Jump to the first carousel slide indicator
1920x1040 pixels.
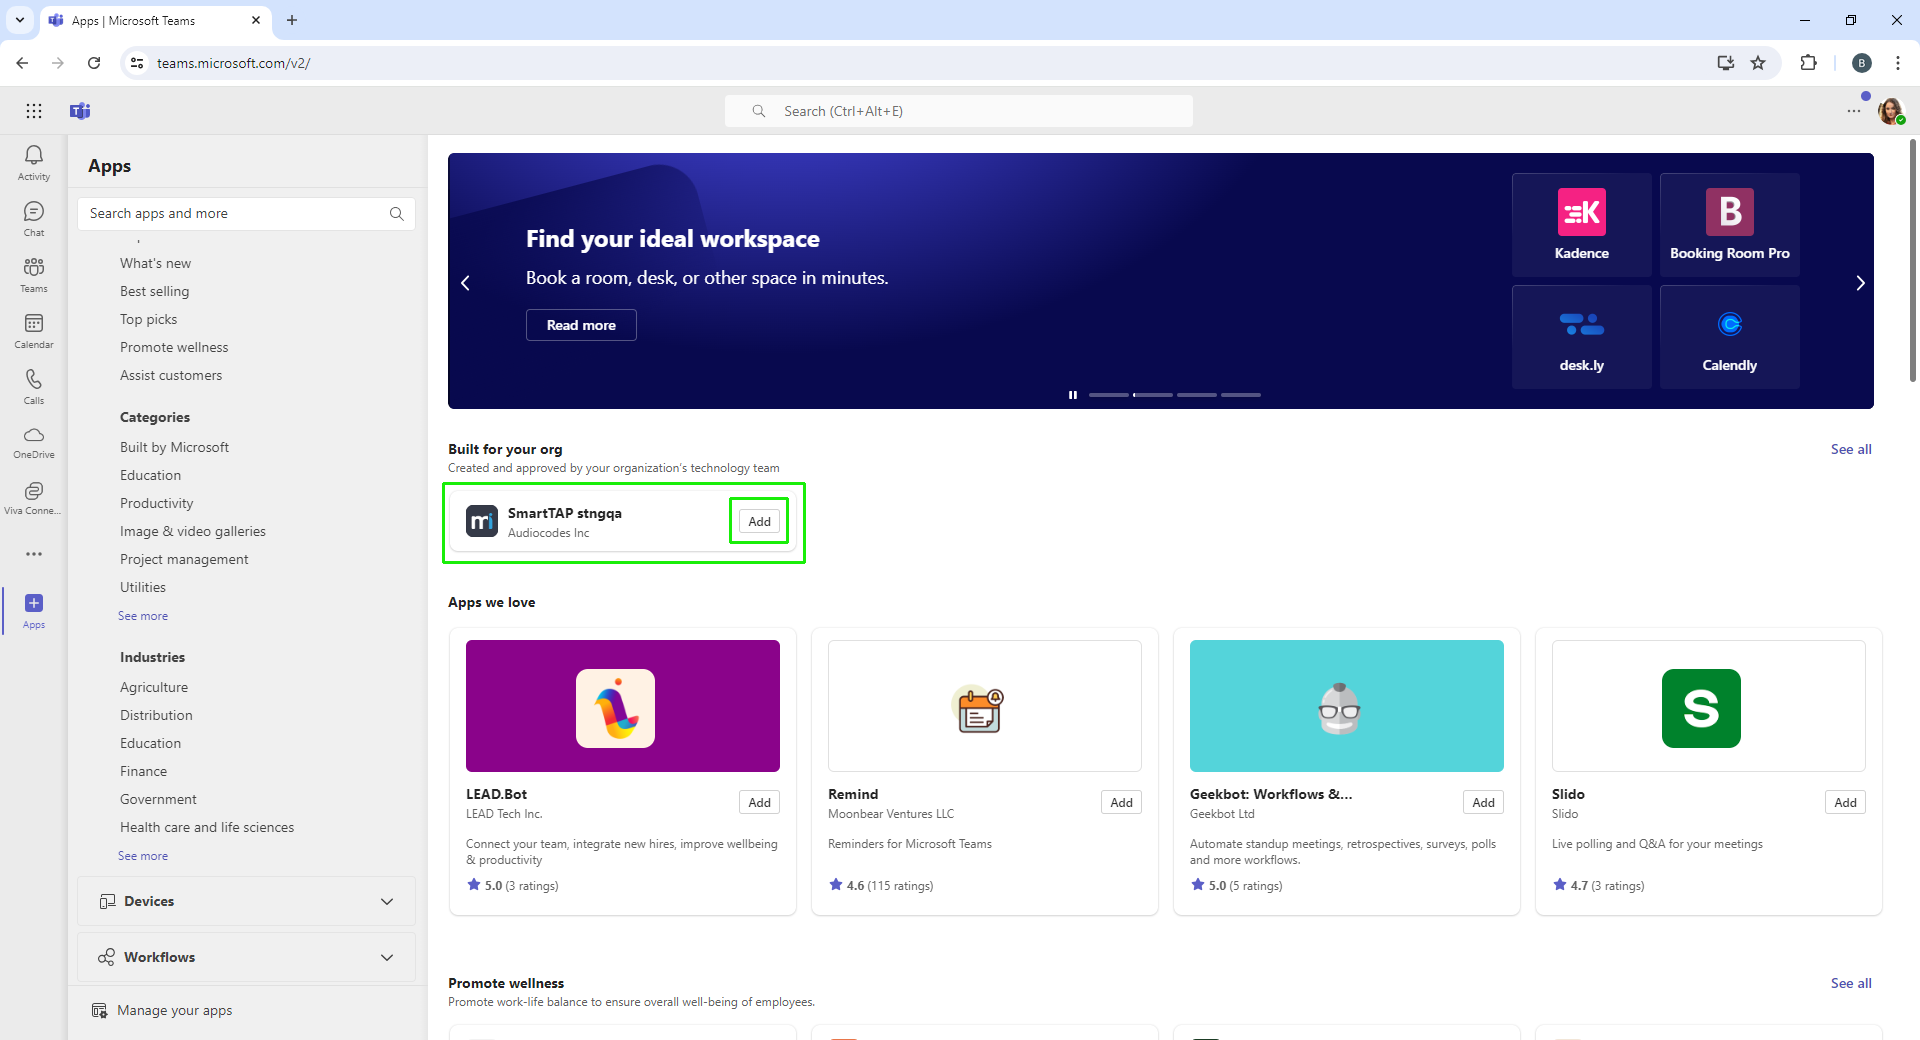(1108, 395)
